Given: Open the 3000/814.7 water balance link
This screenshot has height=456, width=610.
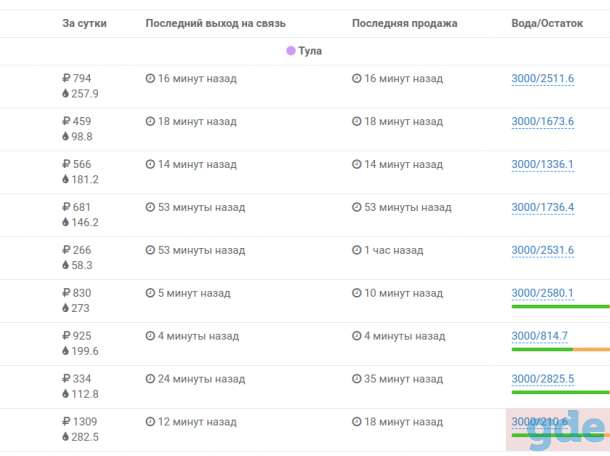Looking at the screenshot, I should (540, 336).
